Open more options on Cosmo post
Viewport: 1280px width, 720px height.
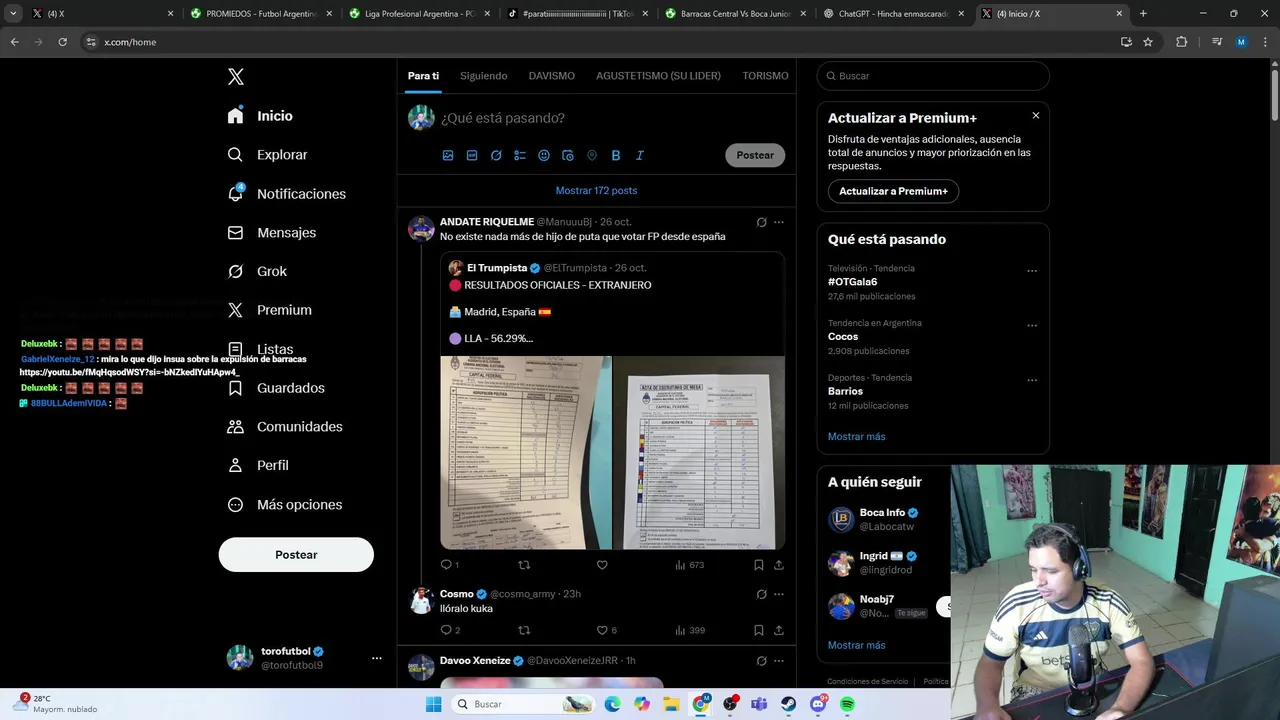[779, 594]
